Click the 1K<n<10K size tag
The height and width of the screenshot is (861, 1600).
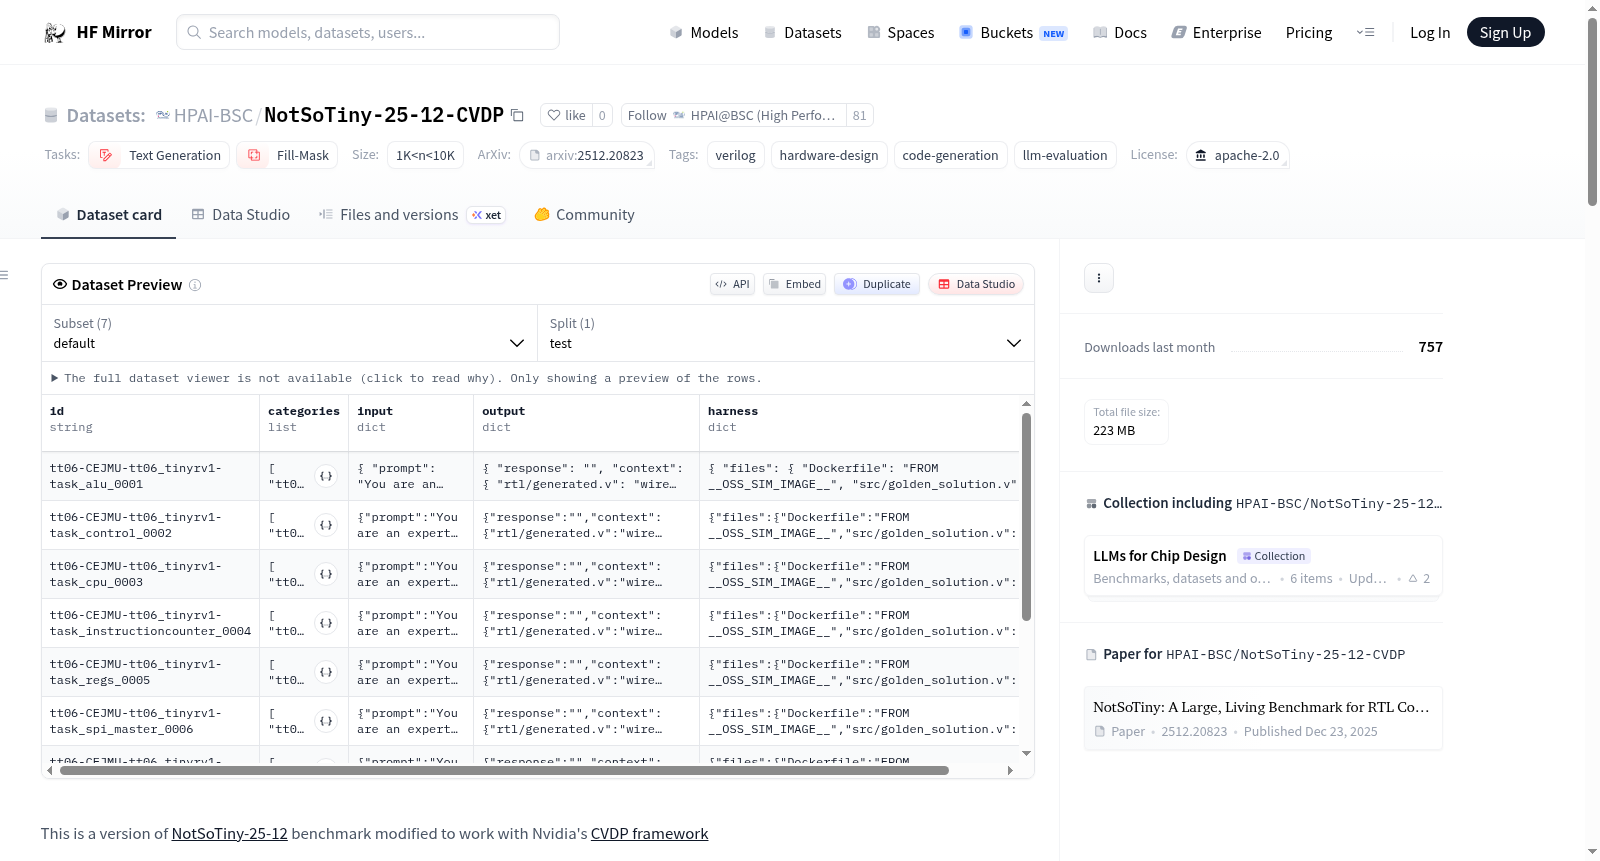click(425, 155)
